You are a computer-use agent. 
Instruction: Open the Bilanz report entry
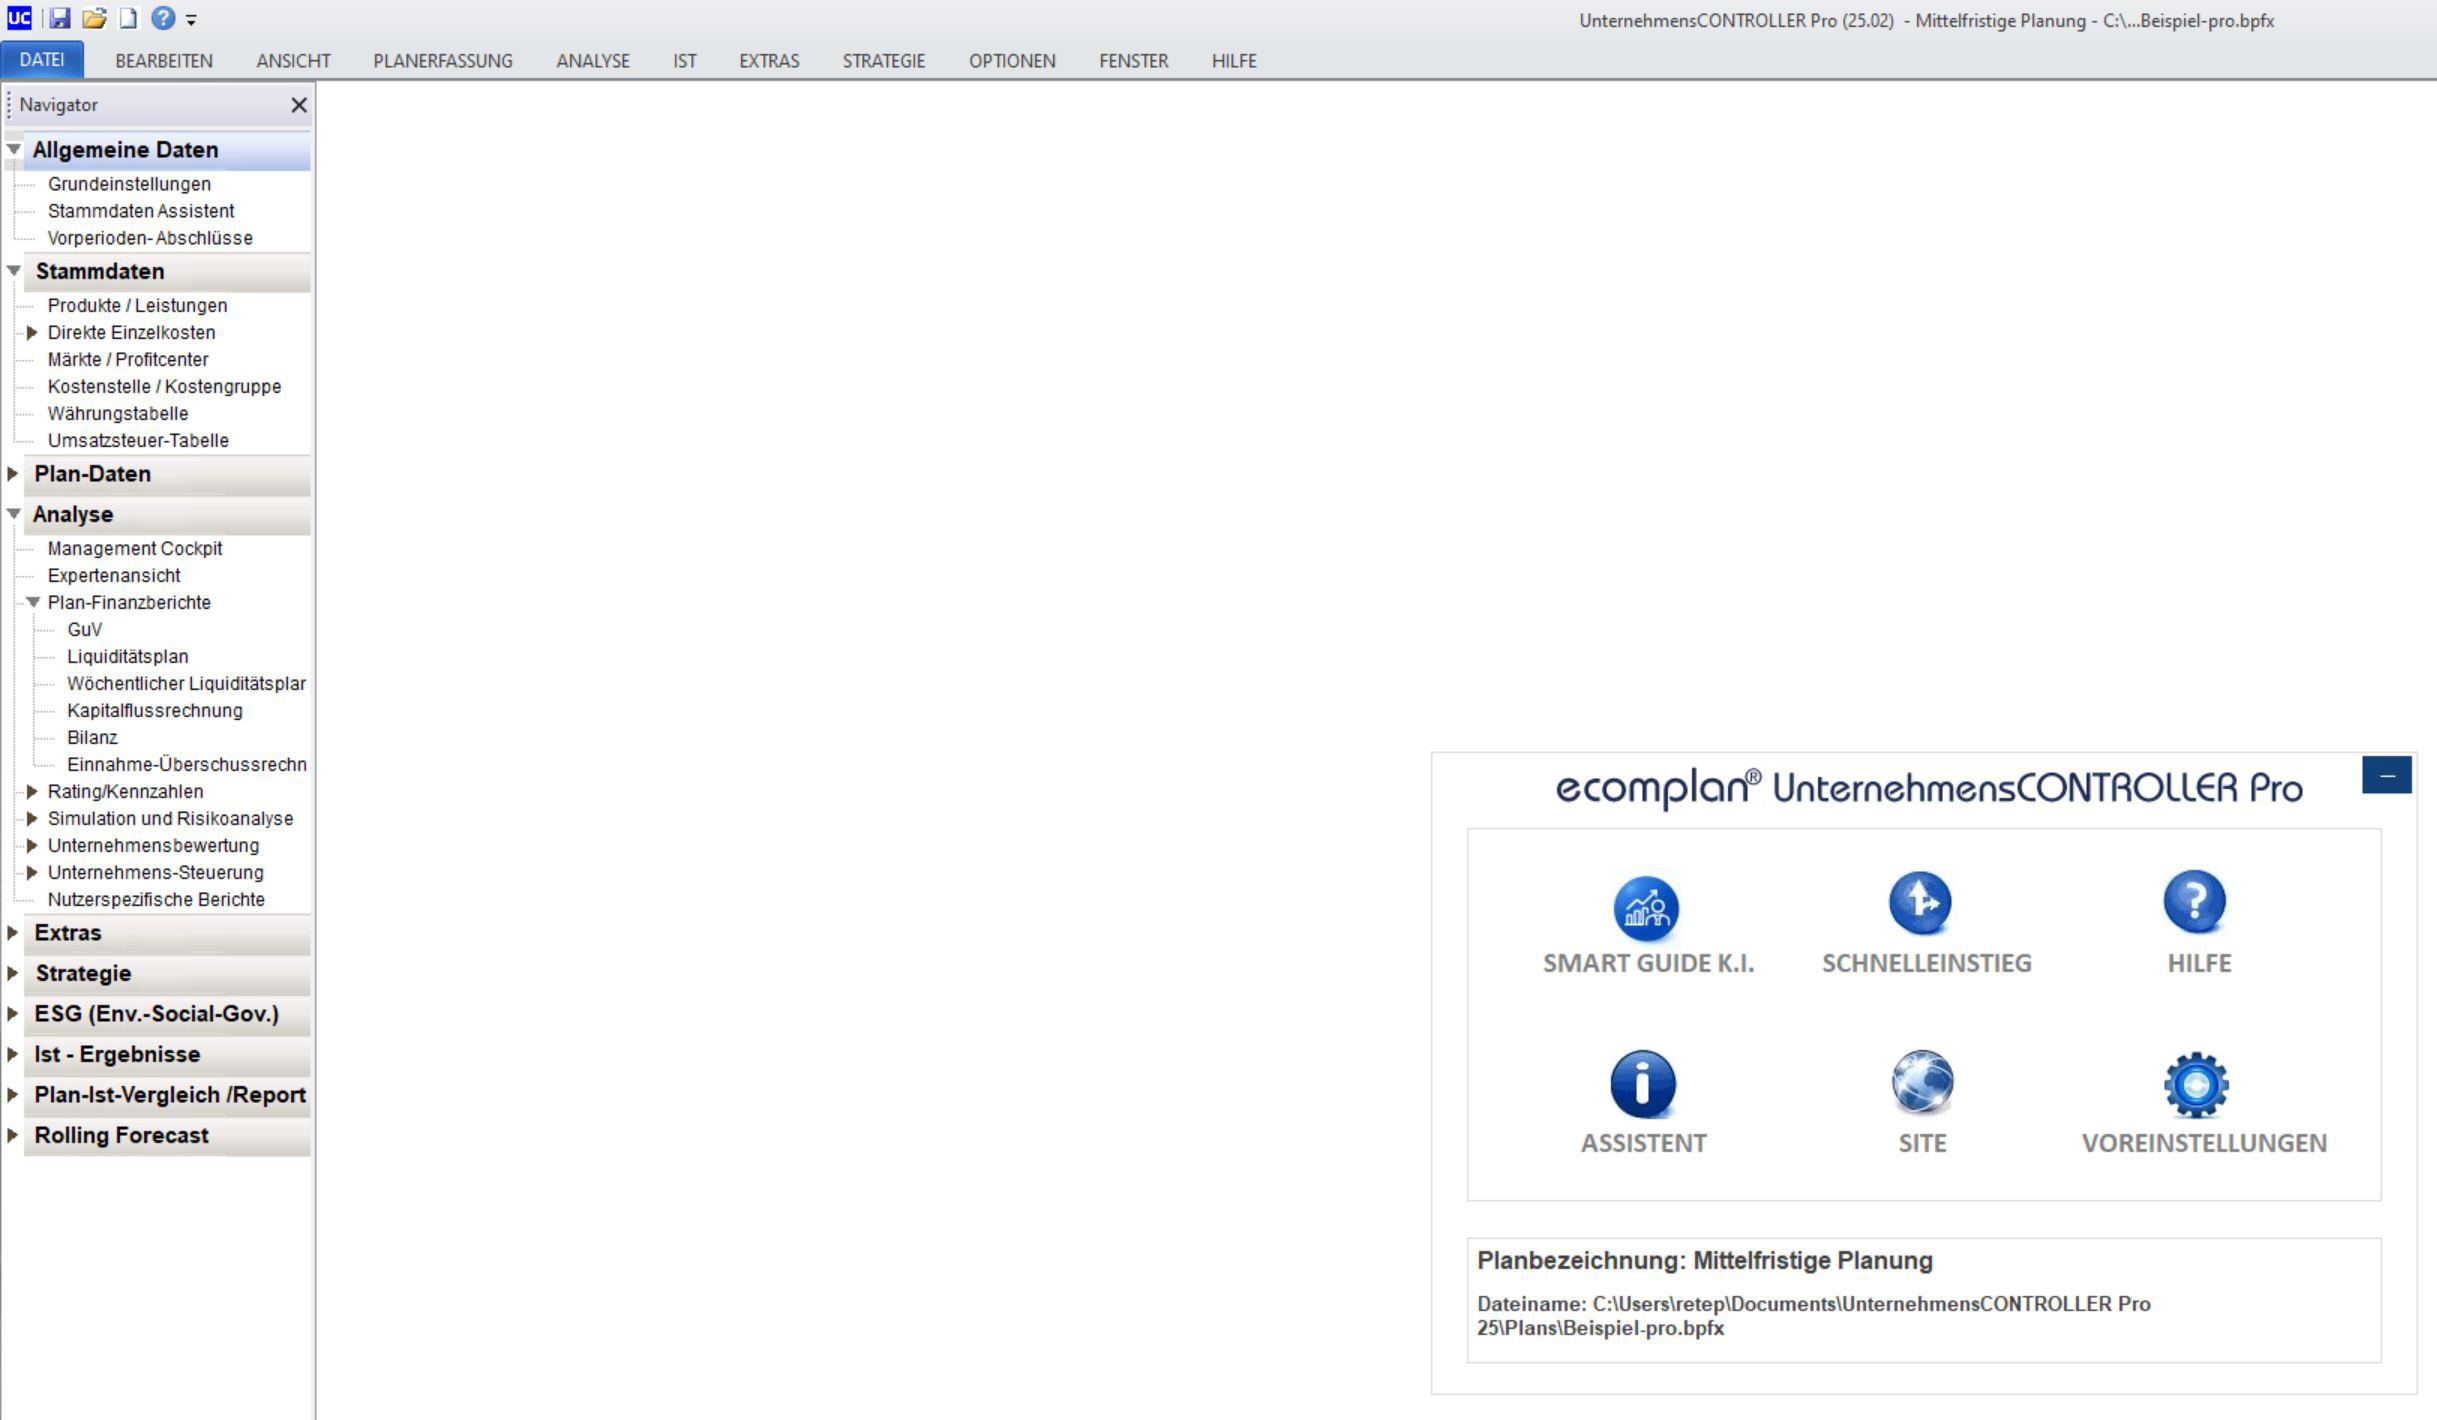click(92, 738)
